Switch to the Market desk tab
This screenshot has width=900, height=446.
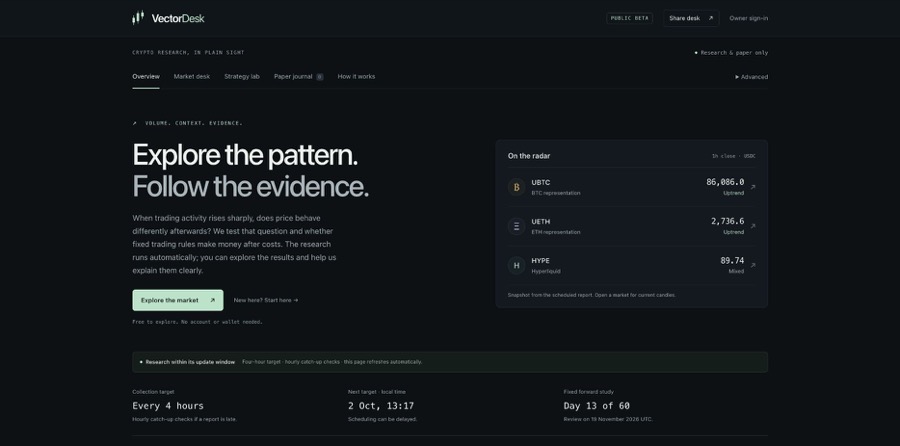pyautogui.click(x=192, y=76)
